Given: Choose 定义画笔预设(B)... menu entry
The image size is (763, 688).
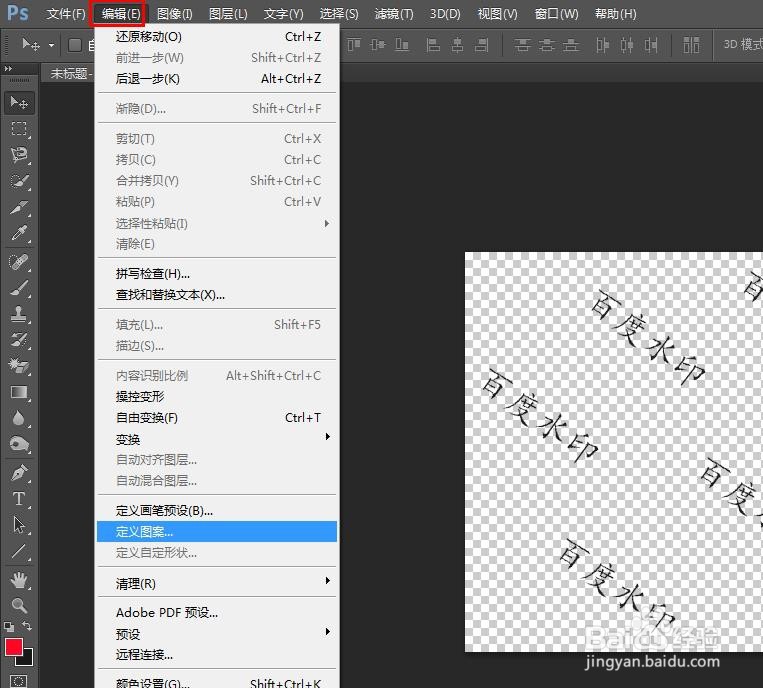Looking at the screenshot, I should 217,511.
